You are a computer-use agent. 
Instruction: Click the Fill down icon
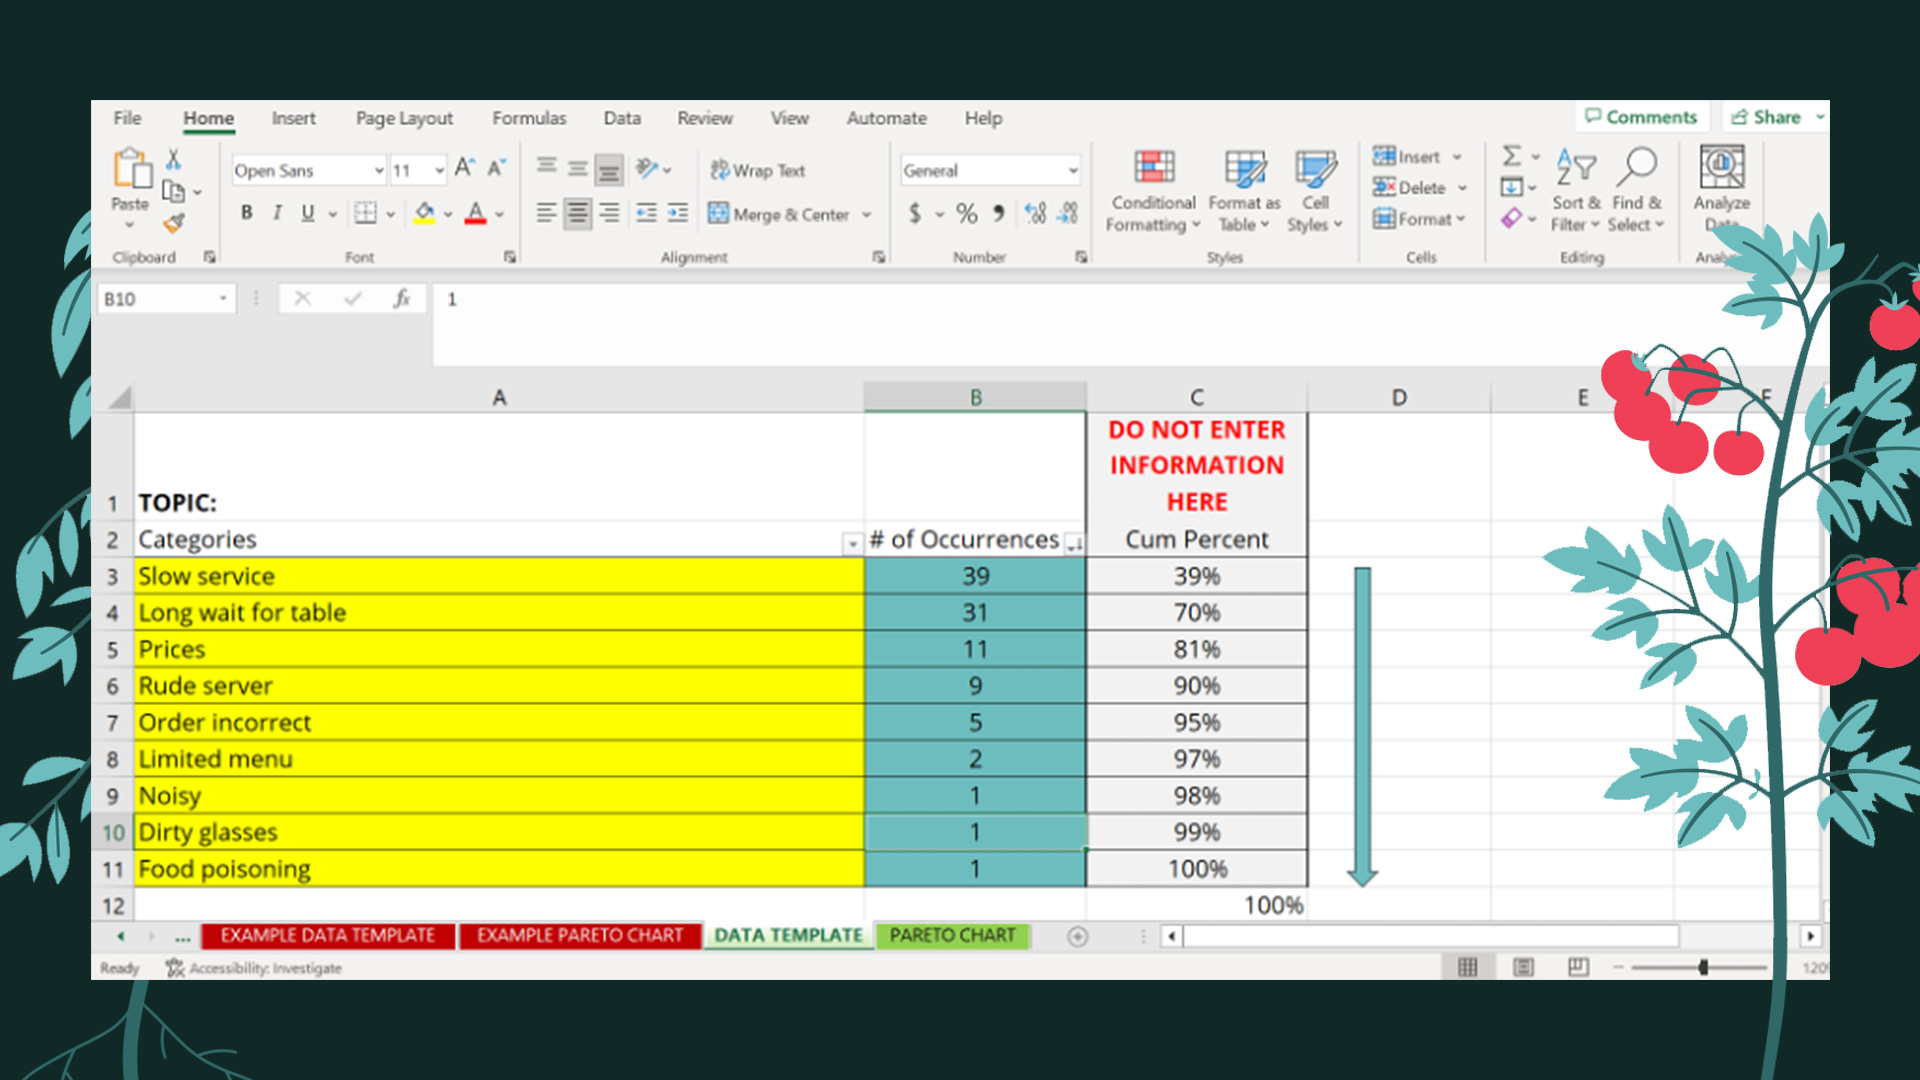[x=1511, y=187]
